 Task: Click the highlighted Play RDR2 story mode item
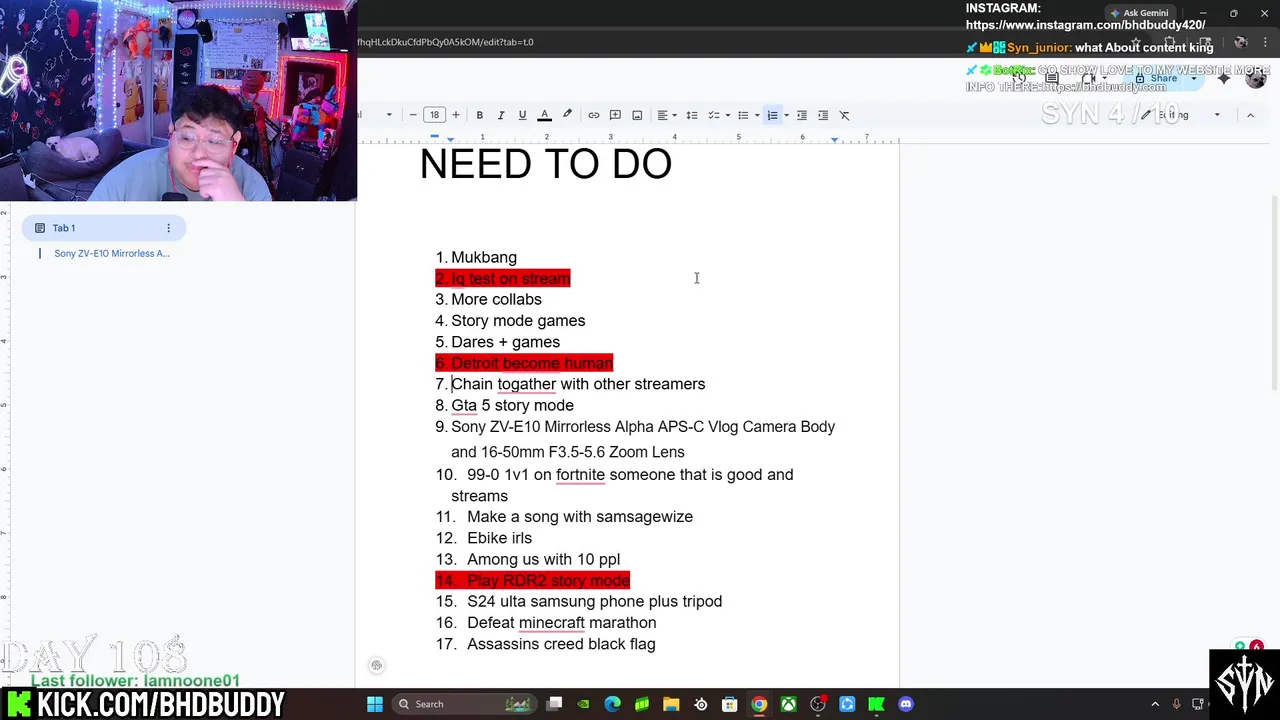pos(548,580)
